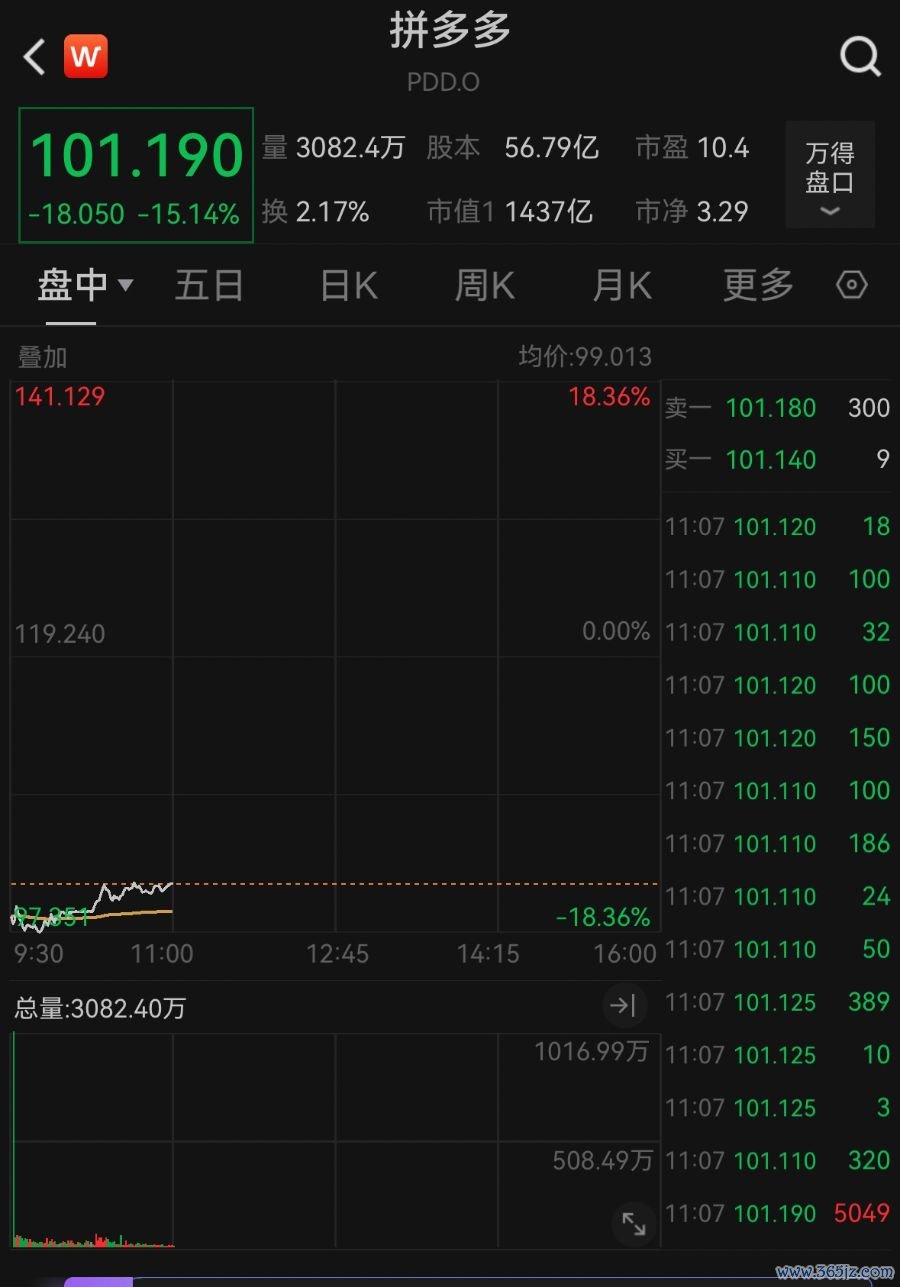Expand the volume chart to fullscreen
Screen dimensions: 900x1287
tap(633, 1222)
